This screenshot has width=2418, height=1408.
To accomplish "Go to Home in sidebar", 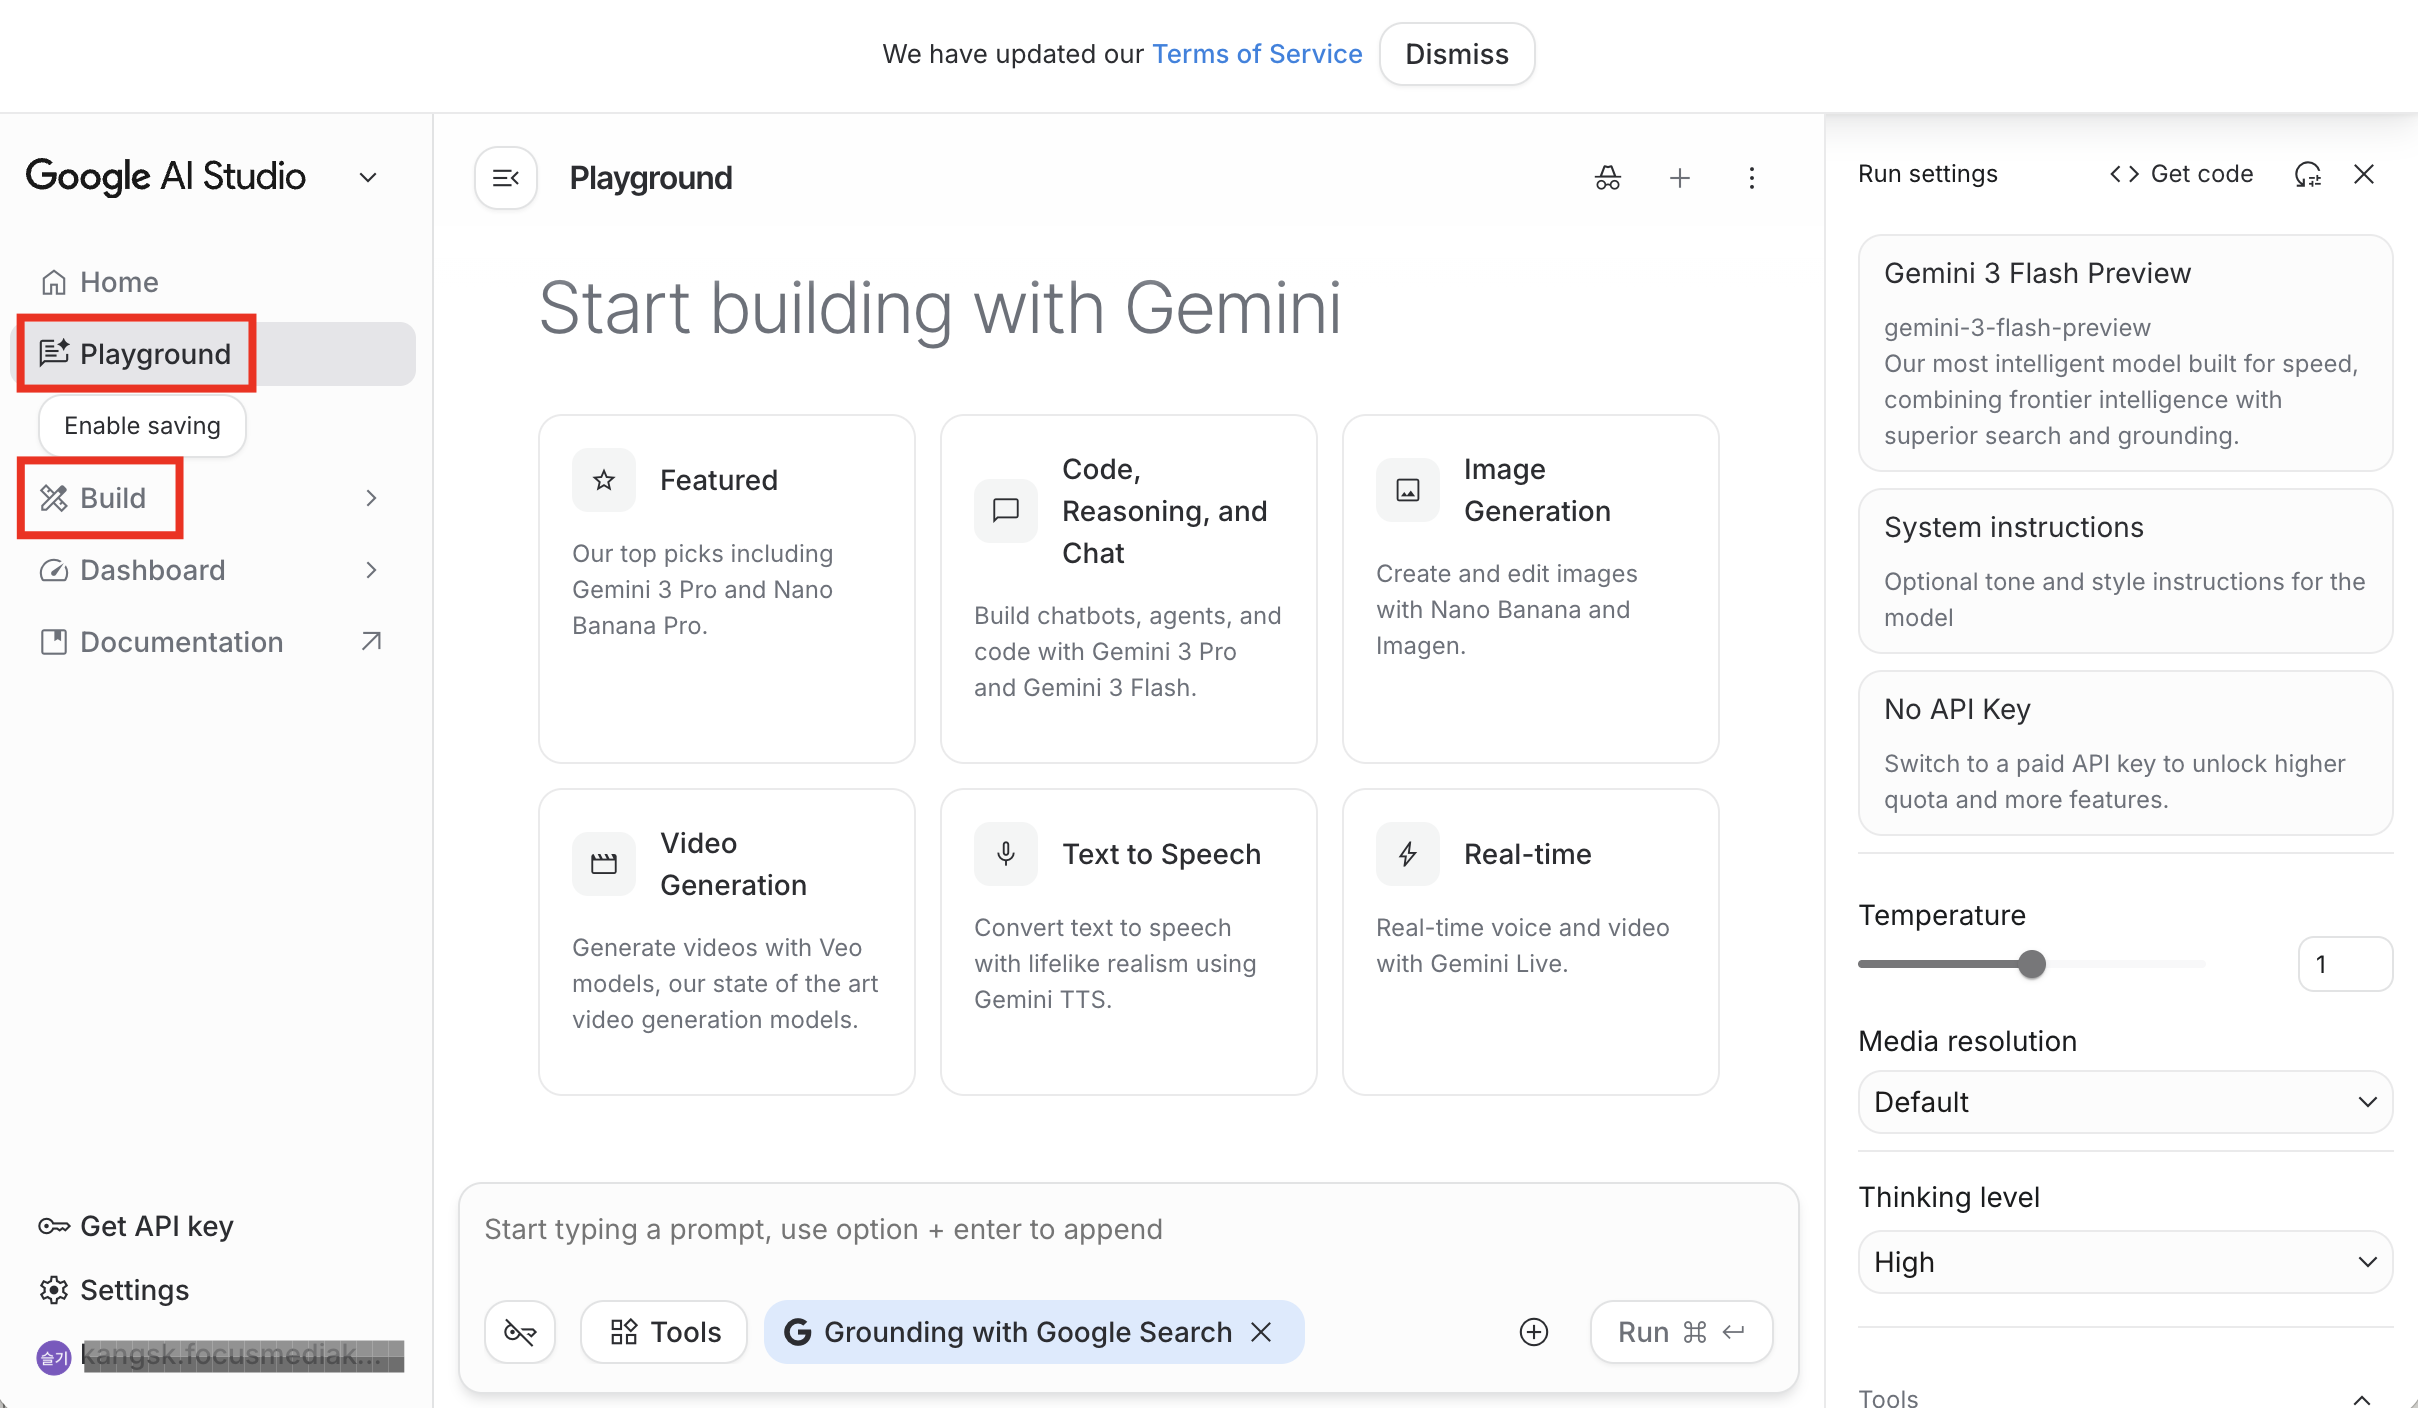I will tap(118, 282).
